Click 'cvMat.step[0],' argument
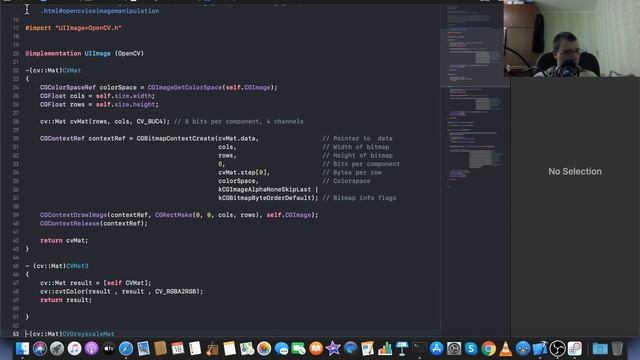 point(244,173)
